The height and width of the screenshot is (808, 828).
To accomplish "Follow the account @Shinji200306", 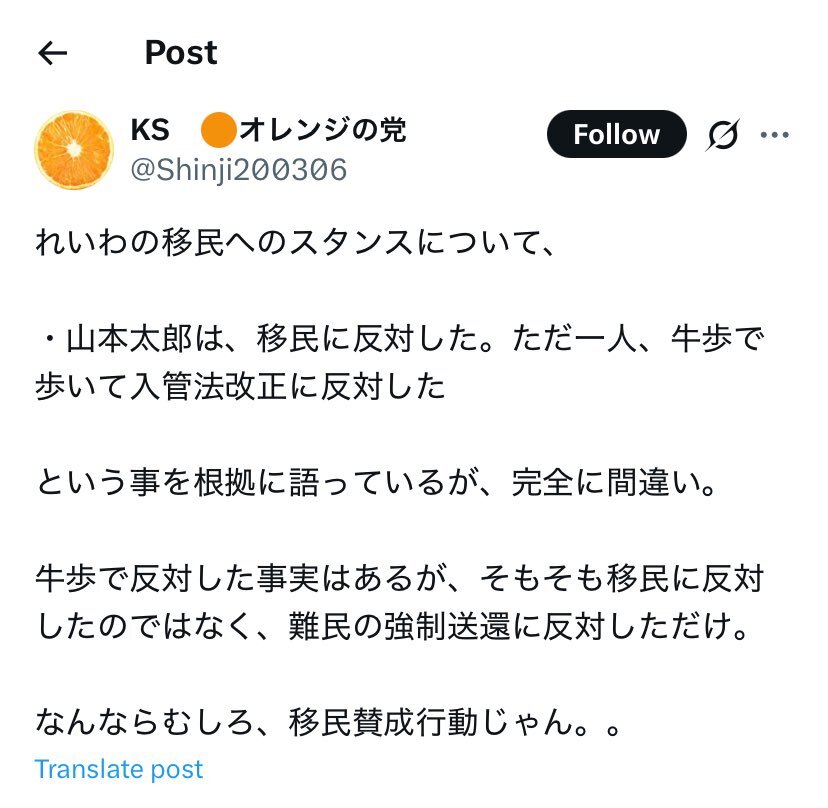I will coord(616,134).
